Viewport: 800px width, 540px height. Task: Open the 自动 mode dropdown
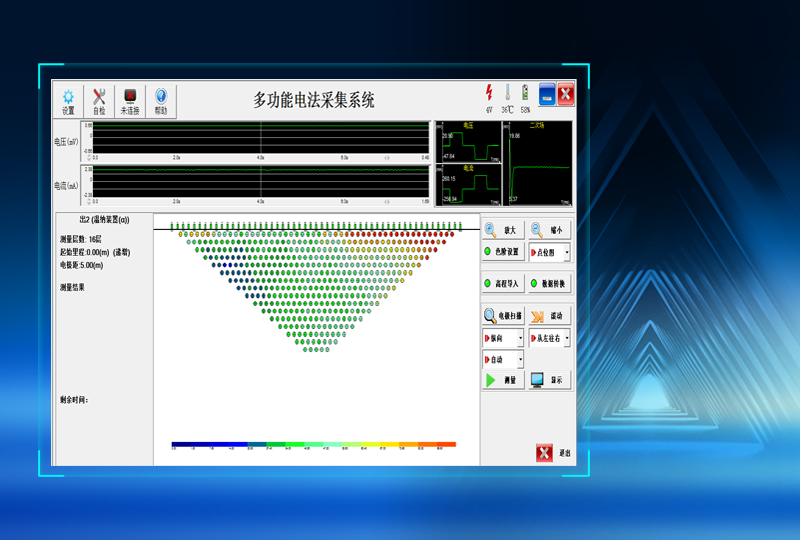pyautogui.click(x=520, y=359)
